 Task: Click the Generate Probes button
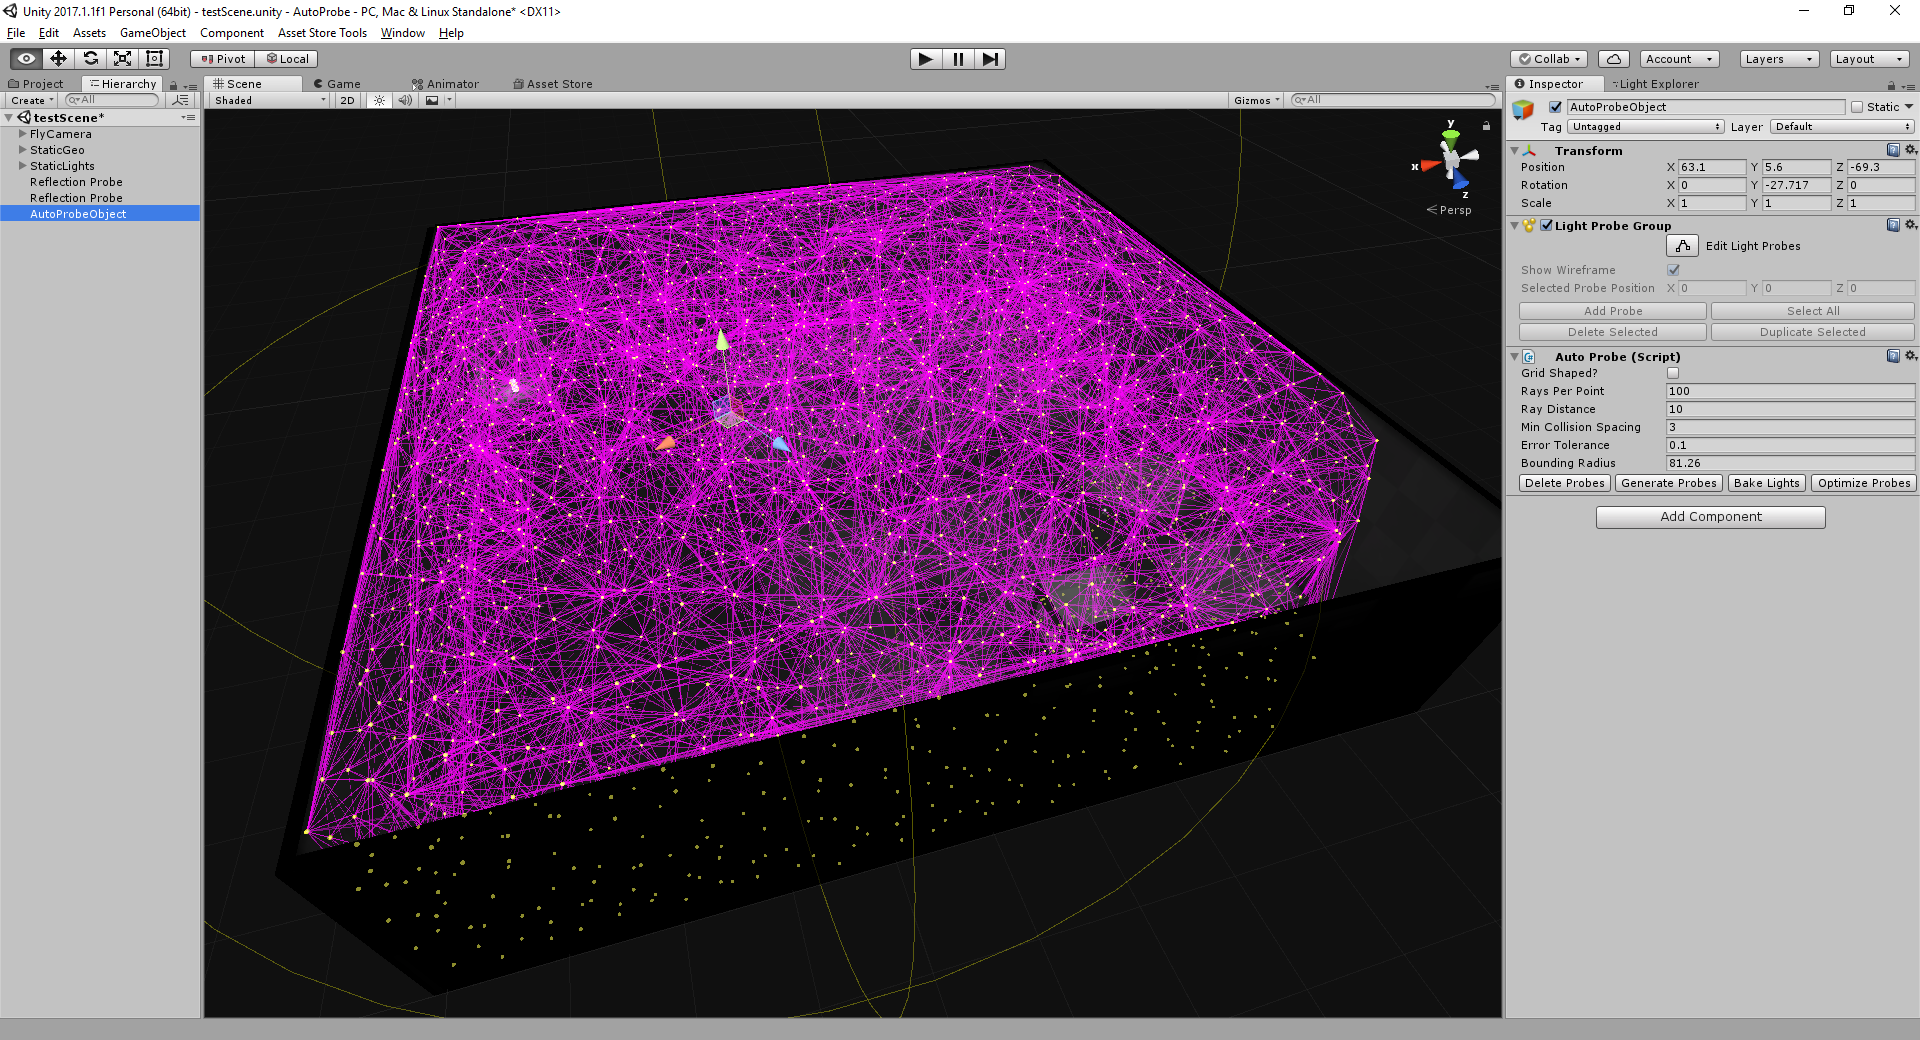point(1668,483)
